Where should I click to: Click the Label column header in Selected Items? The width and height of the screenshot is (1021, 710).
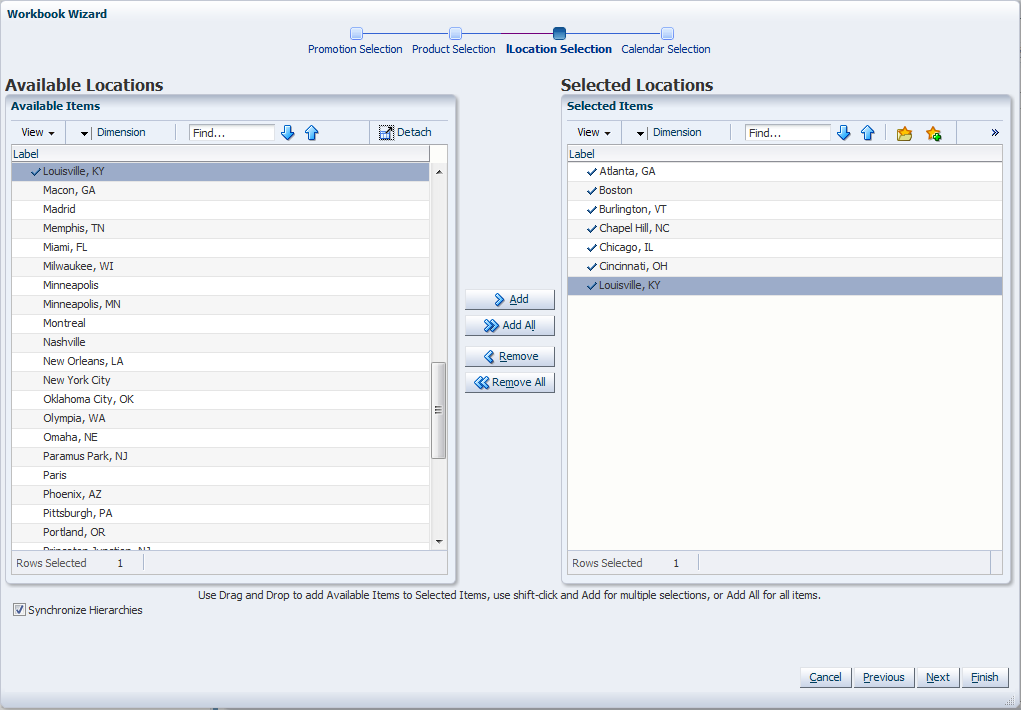[785, 154]
